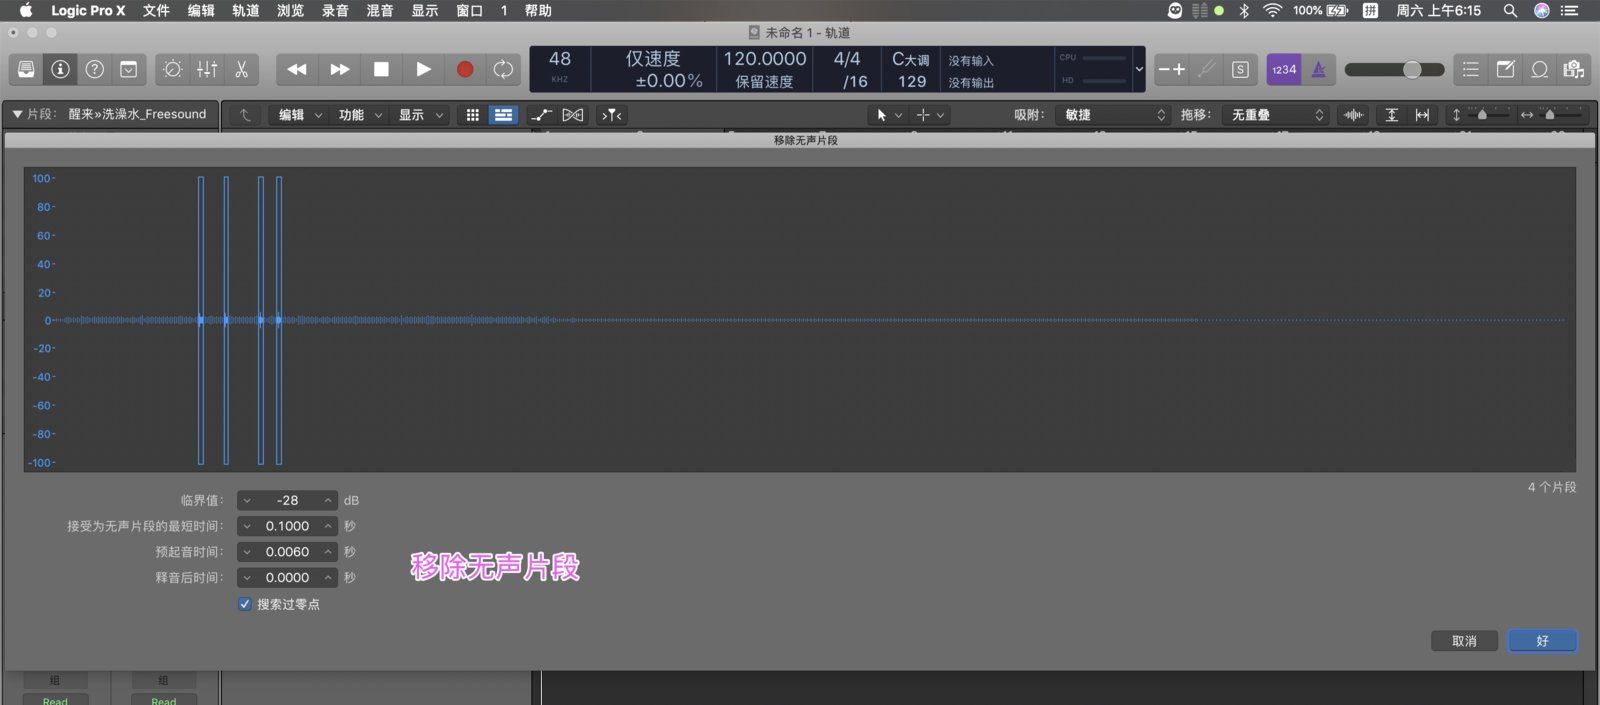Open Spotlight search in menu bar
1600x705 pixels.
click(1510, 10)
